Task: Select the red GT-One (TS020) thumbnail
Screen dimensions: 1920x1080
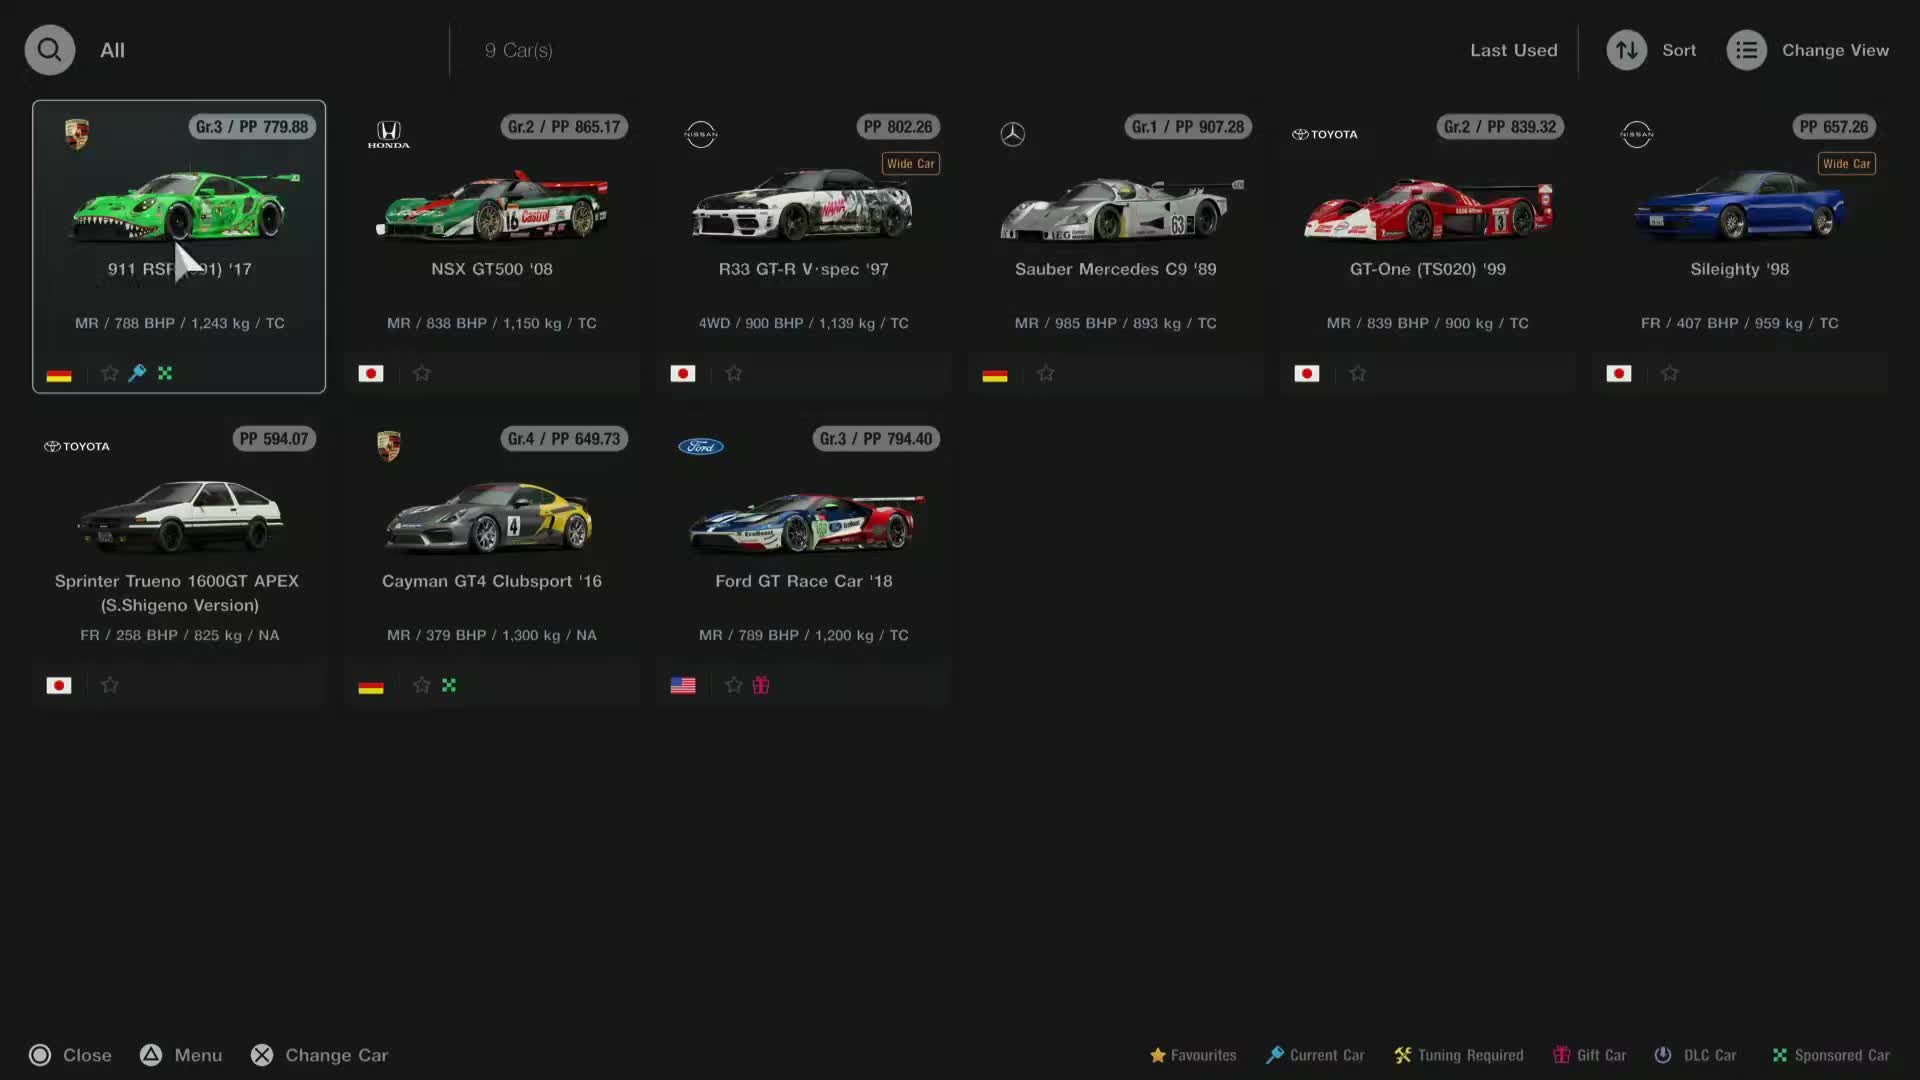Action: coord(1429,209)
